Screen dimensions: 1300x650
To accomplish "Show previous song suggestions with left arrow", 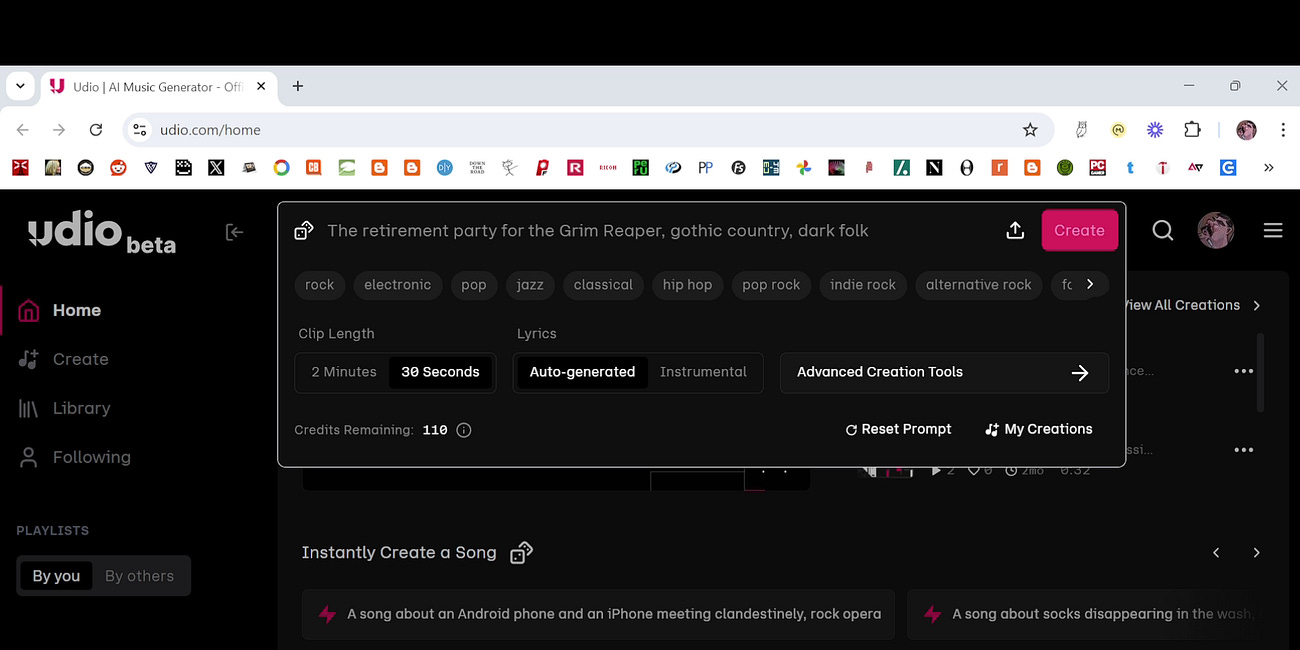I will click(1216, 552).
